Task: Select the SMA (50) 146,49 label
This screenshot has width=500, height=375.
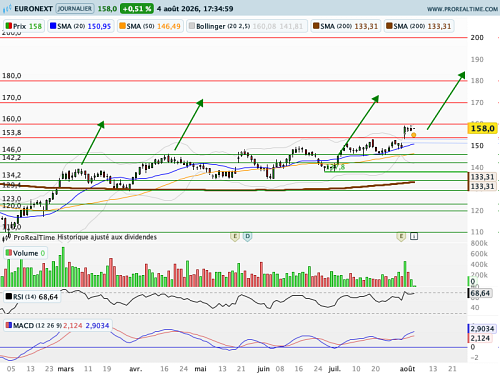Action: point(150,26)
